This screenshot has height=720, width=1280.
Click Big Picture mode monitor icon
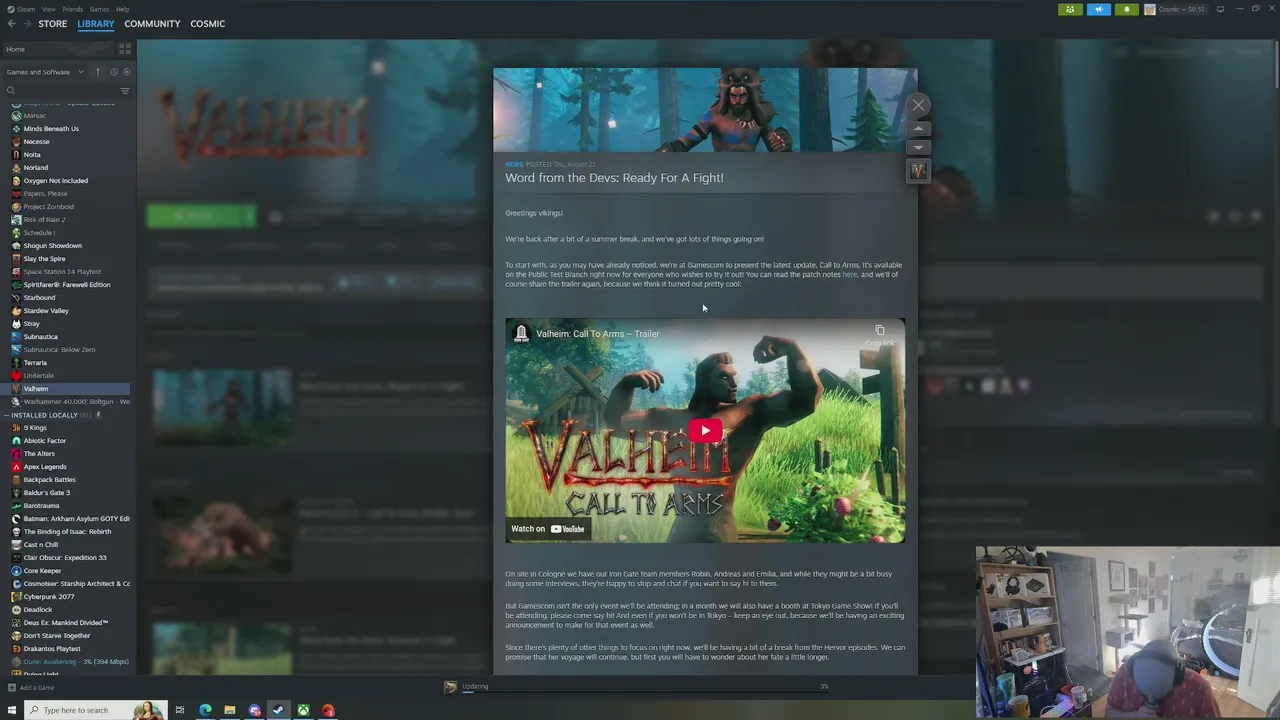click(1220, 9)
